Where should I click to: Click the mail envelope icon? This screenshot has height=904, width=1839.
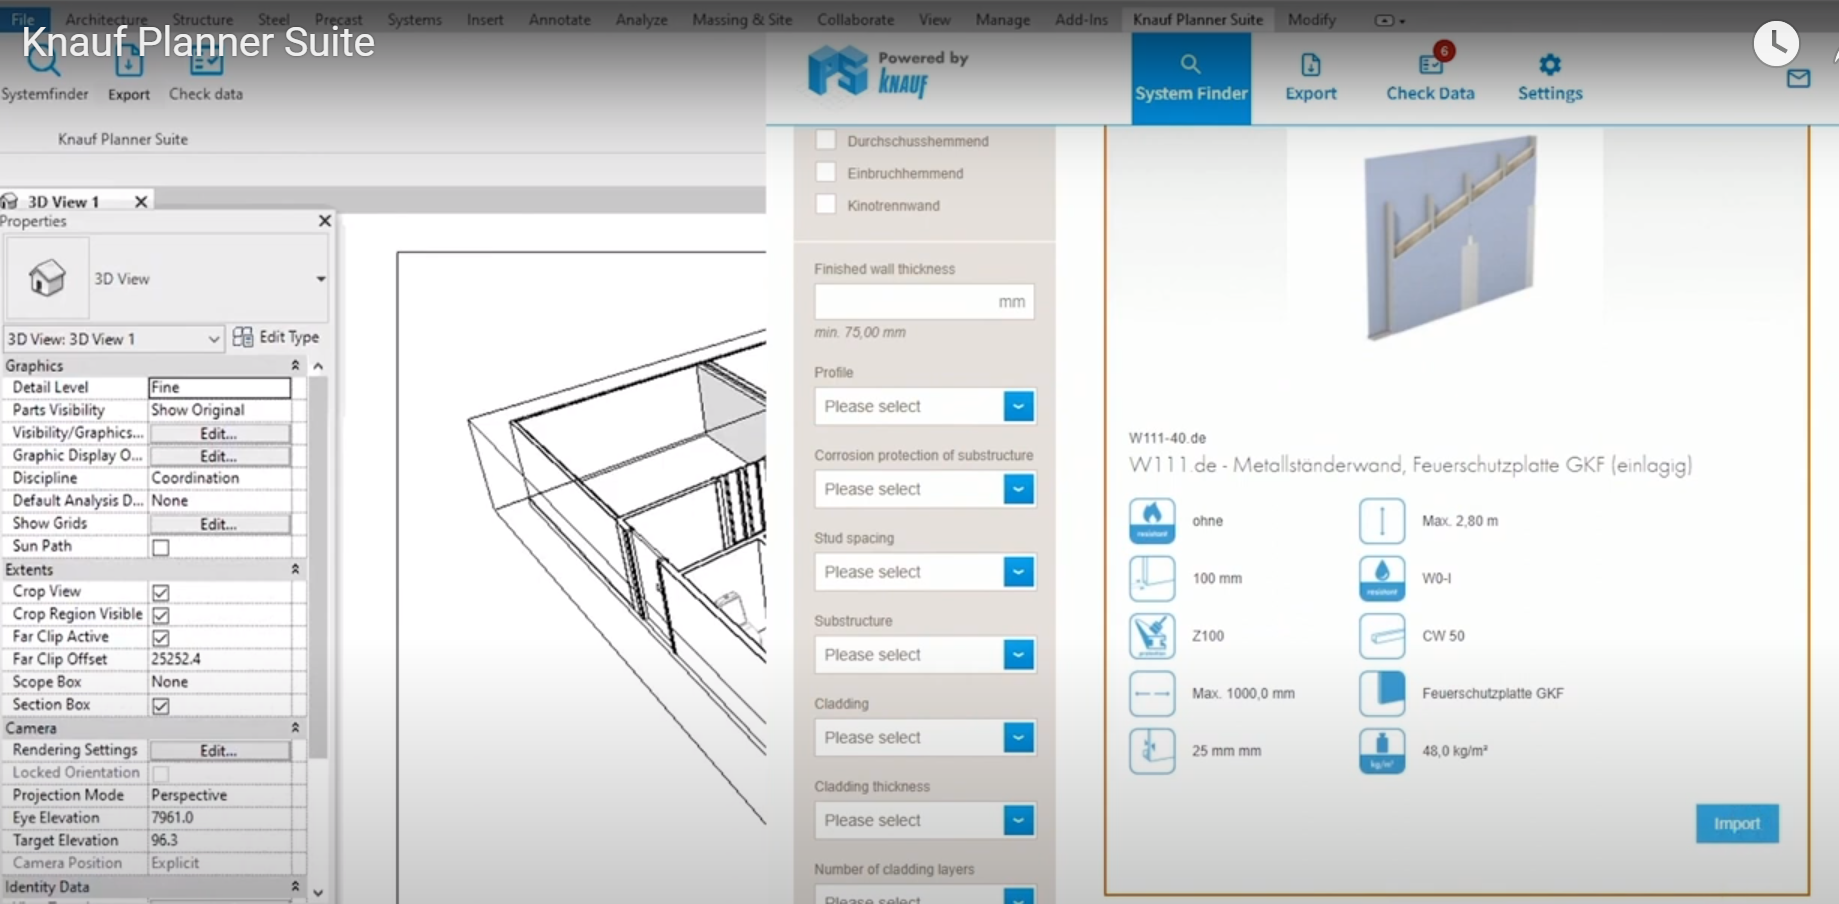(x=1798, y=78)
